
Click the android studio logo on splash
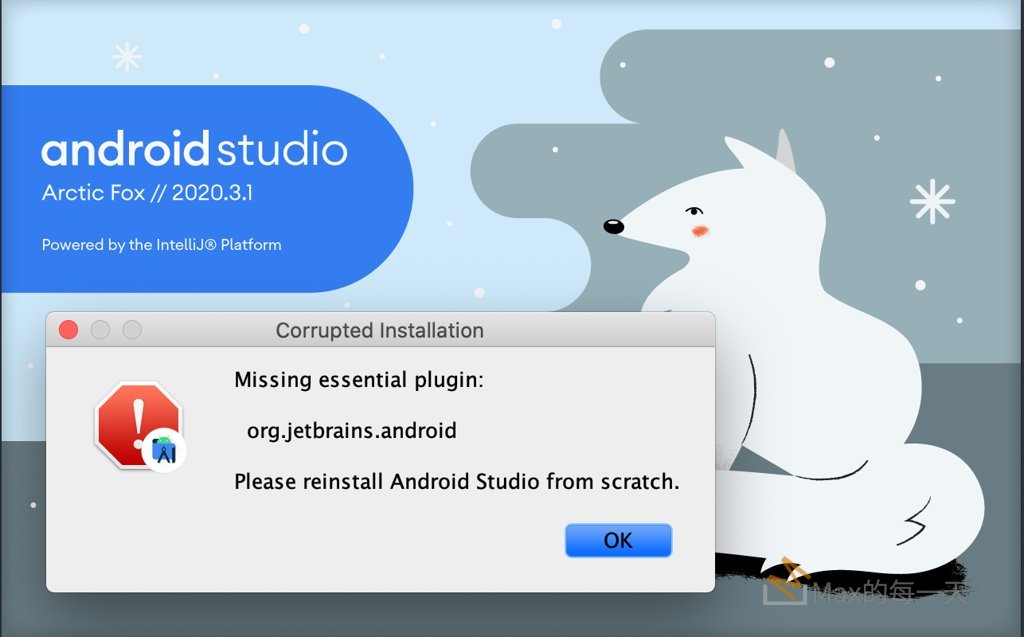pos(194,150)
